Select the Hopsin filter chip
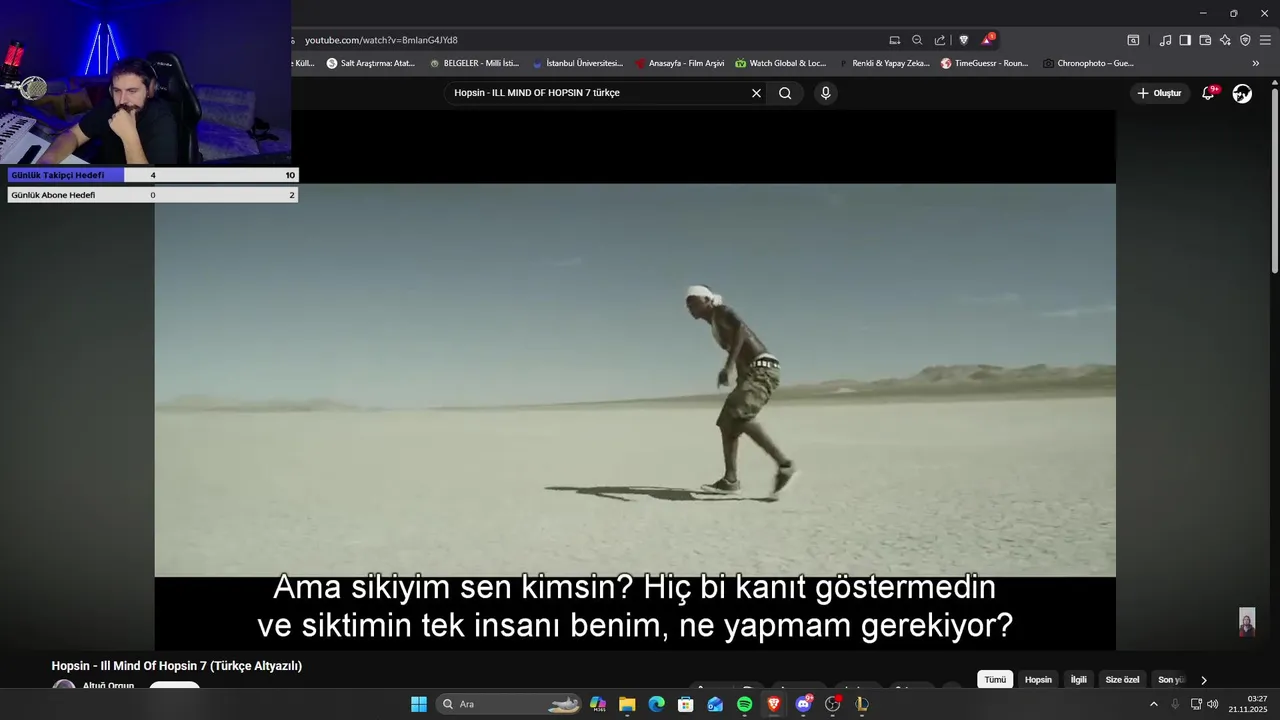 click(1038, 680)
